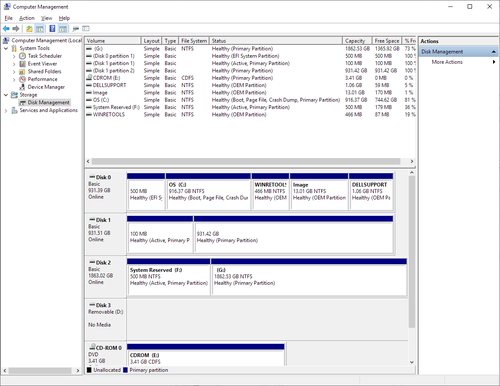
Task: Select the WINRETOOLS partition on Disk 0
Action: 270,192
